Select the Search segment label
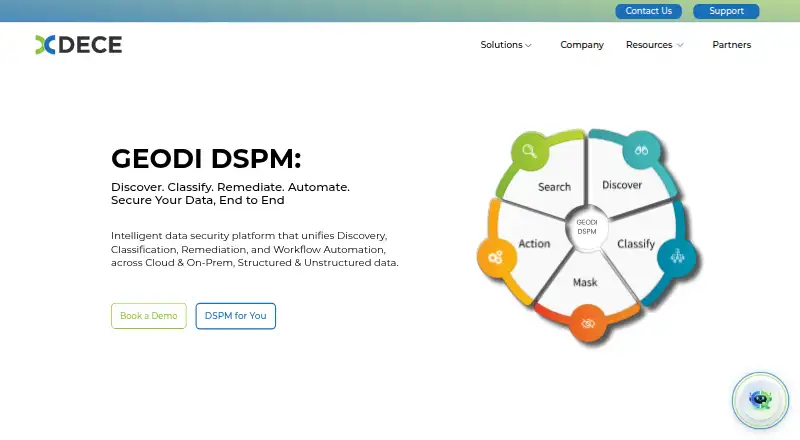 click(554, 187)
